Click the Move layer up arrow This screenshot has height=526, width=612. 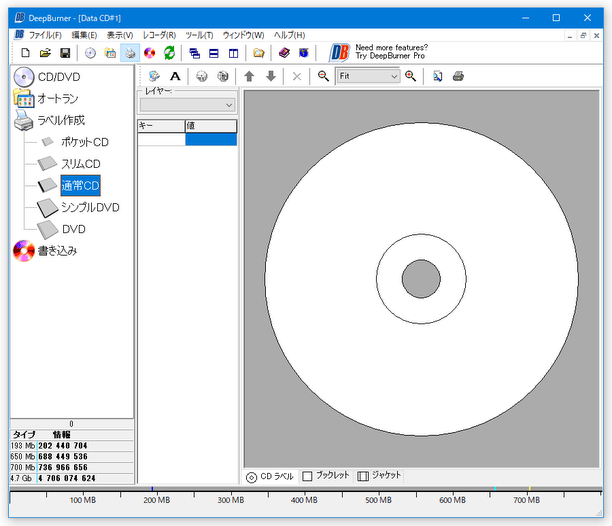click(x=249, y=76)
